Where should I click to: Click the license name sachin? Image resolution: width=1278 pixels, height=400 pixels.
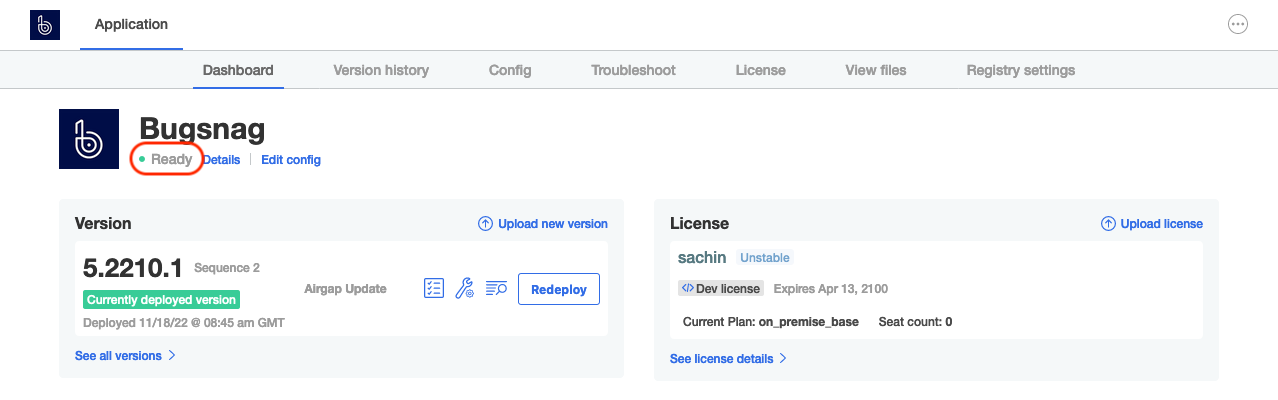pos(702,257)
